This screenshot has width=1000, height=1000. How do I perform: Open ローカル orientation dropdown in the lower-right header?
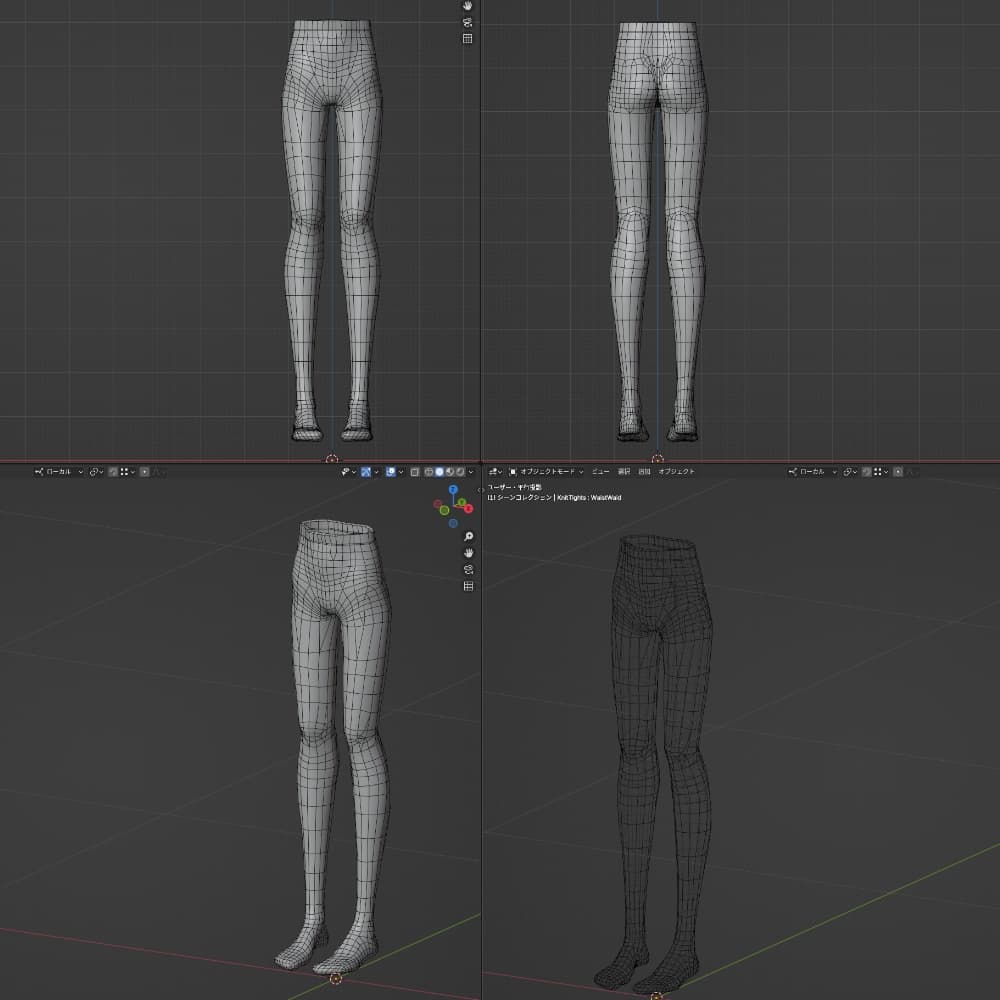click(812, 472)
